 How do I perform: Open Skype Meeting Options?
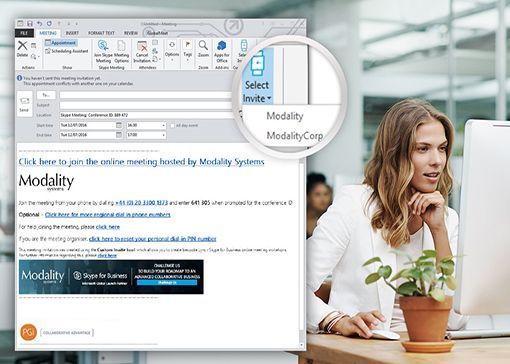(x=122, y=51)
